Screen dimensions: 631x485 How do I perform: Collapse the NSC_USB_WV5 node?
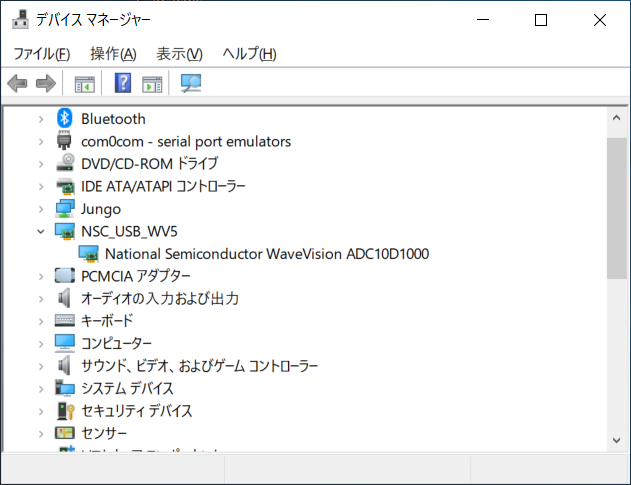(x=41, y=232)
